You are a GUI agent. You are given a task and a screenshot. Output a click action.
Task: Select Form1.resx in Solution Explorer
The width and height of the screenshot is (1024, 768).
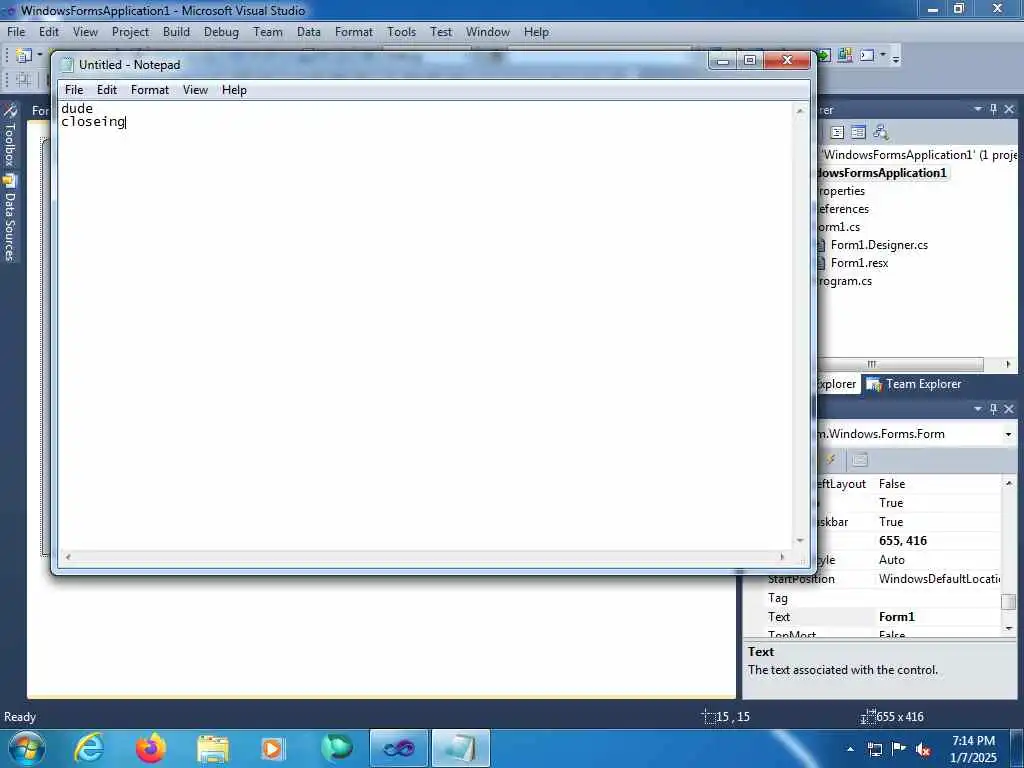[859, 263]
